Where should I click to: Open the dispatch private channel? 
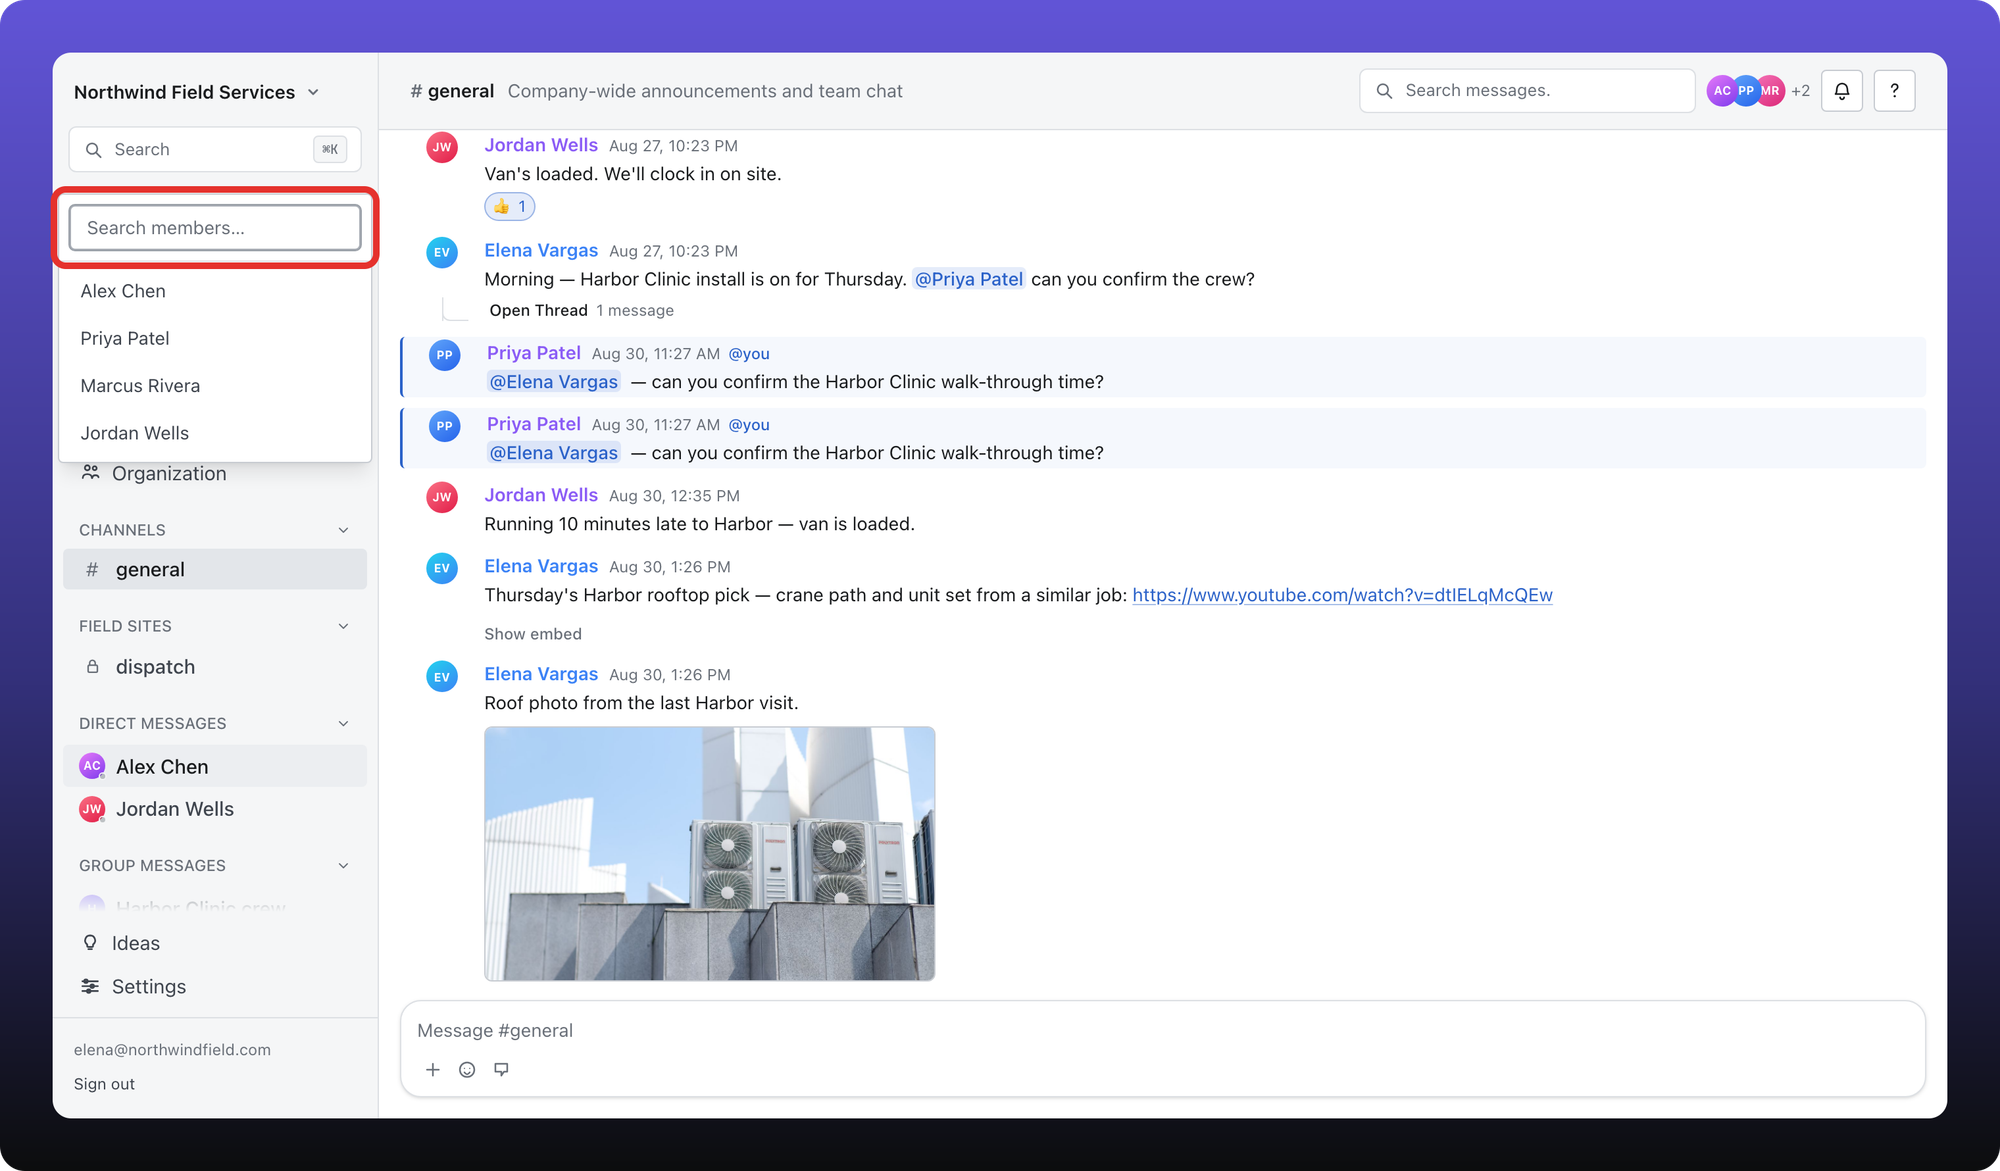pos(215,667)
